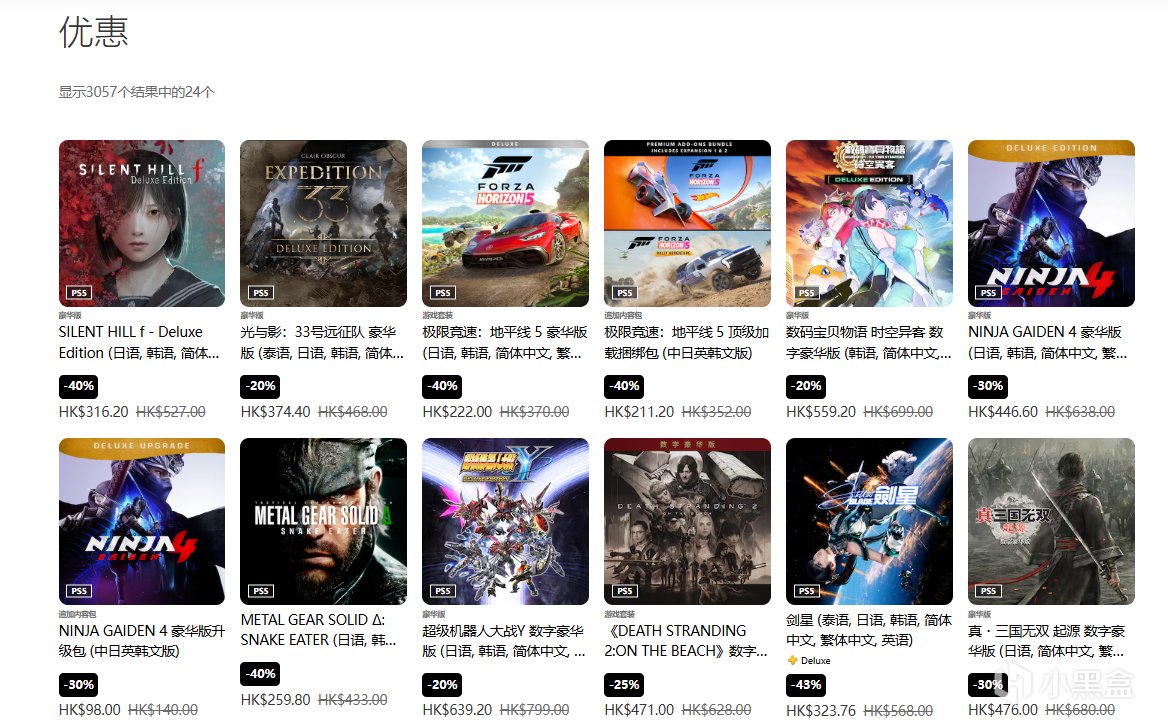1168x724 pixels.
Task: Open the Stellar Blade cover image
Action: 869,521
